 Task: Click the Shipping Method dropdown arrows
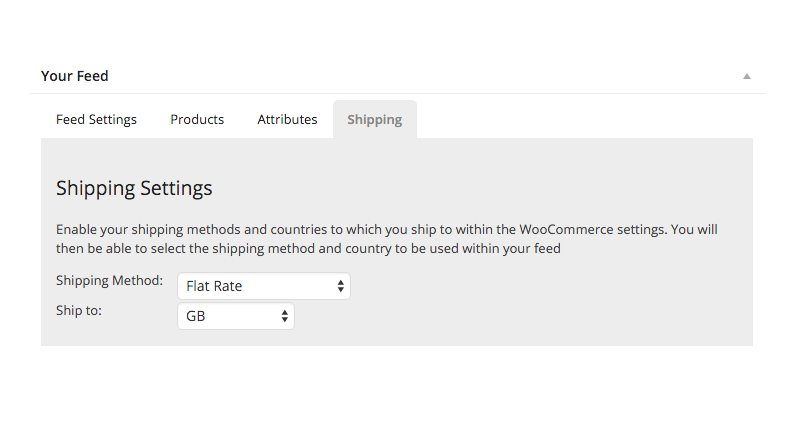tap(341, 286)
